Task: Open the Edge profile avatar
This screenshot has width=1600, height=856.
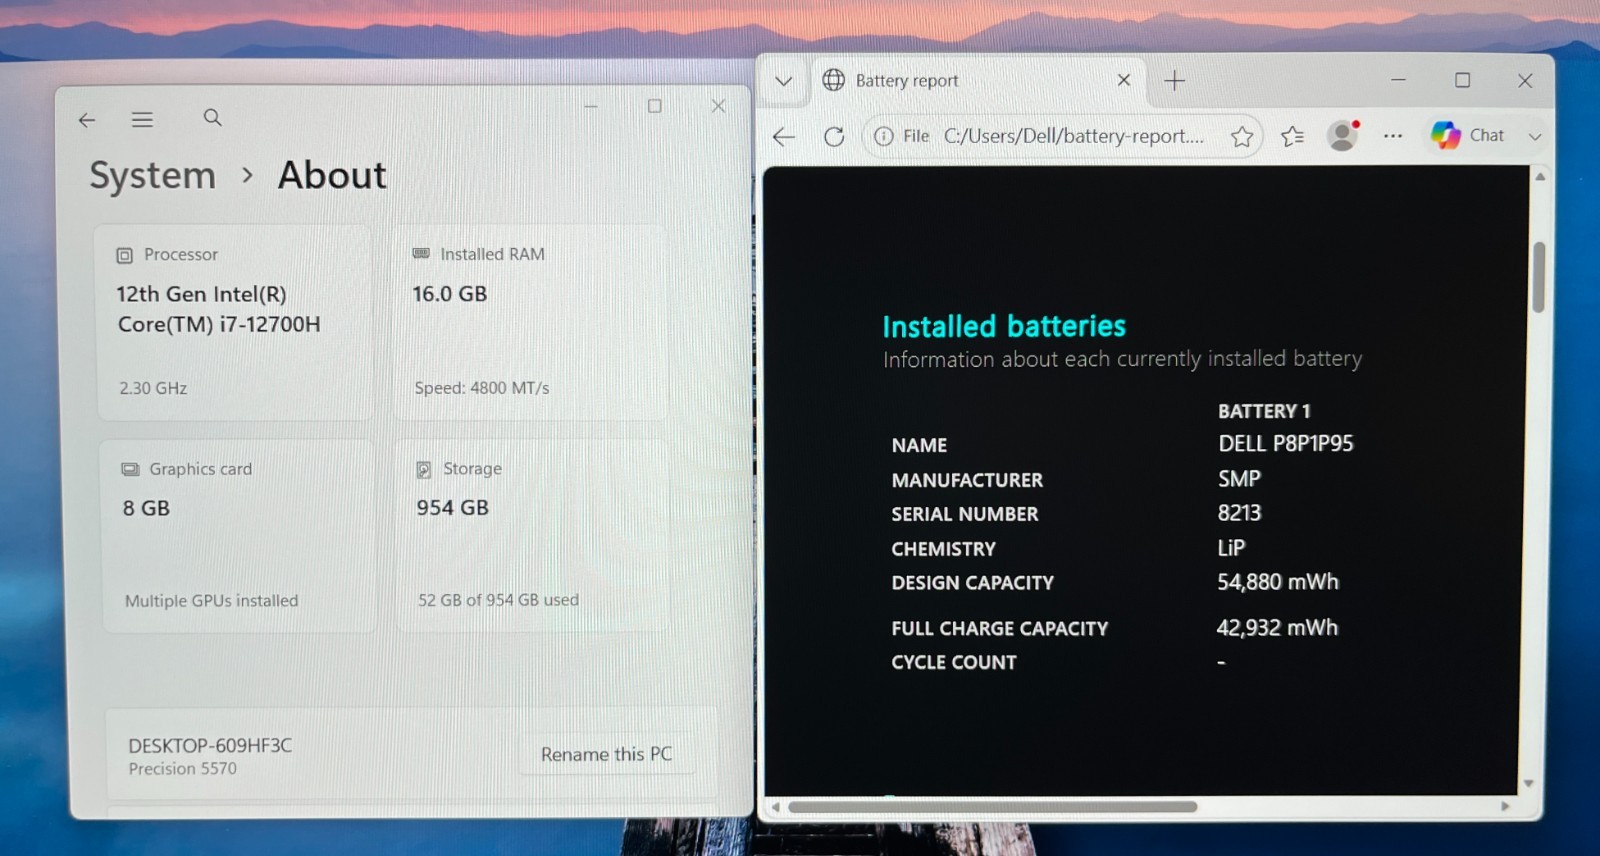Action: coord(1342,135)
